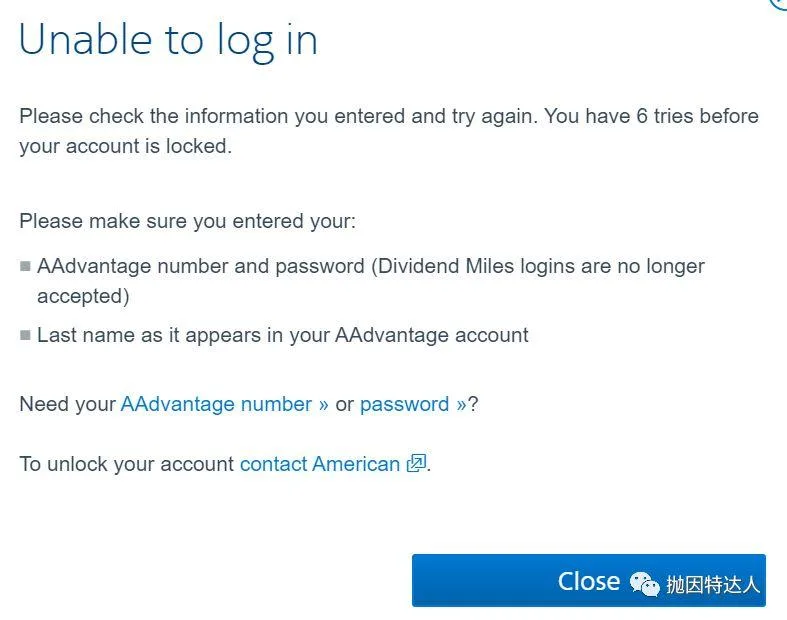Follow the password reset link
This screenshot has width=787, height=620.
coord(412,404)
